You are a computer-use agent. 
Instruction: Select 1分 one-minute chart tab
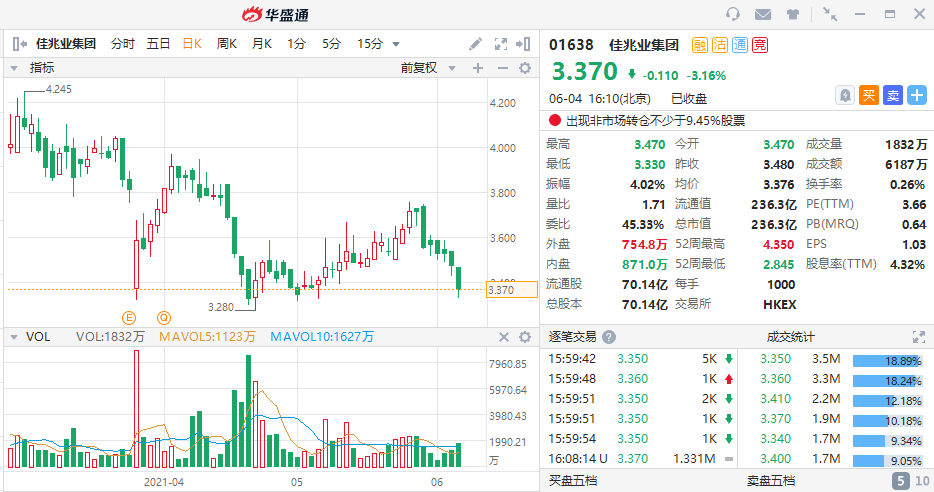296,43
